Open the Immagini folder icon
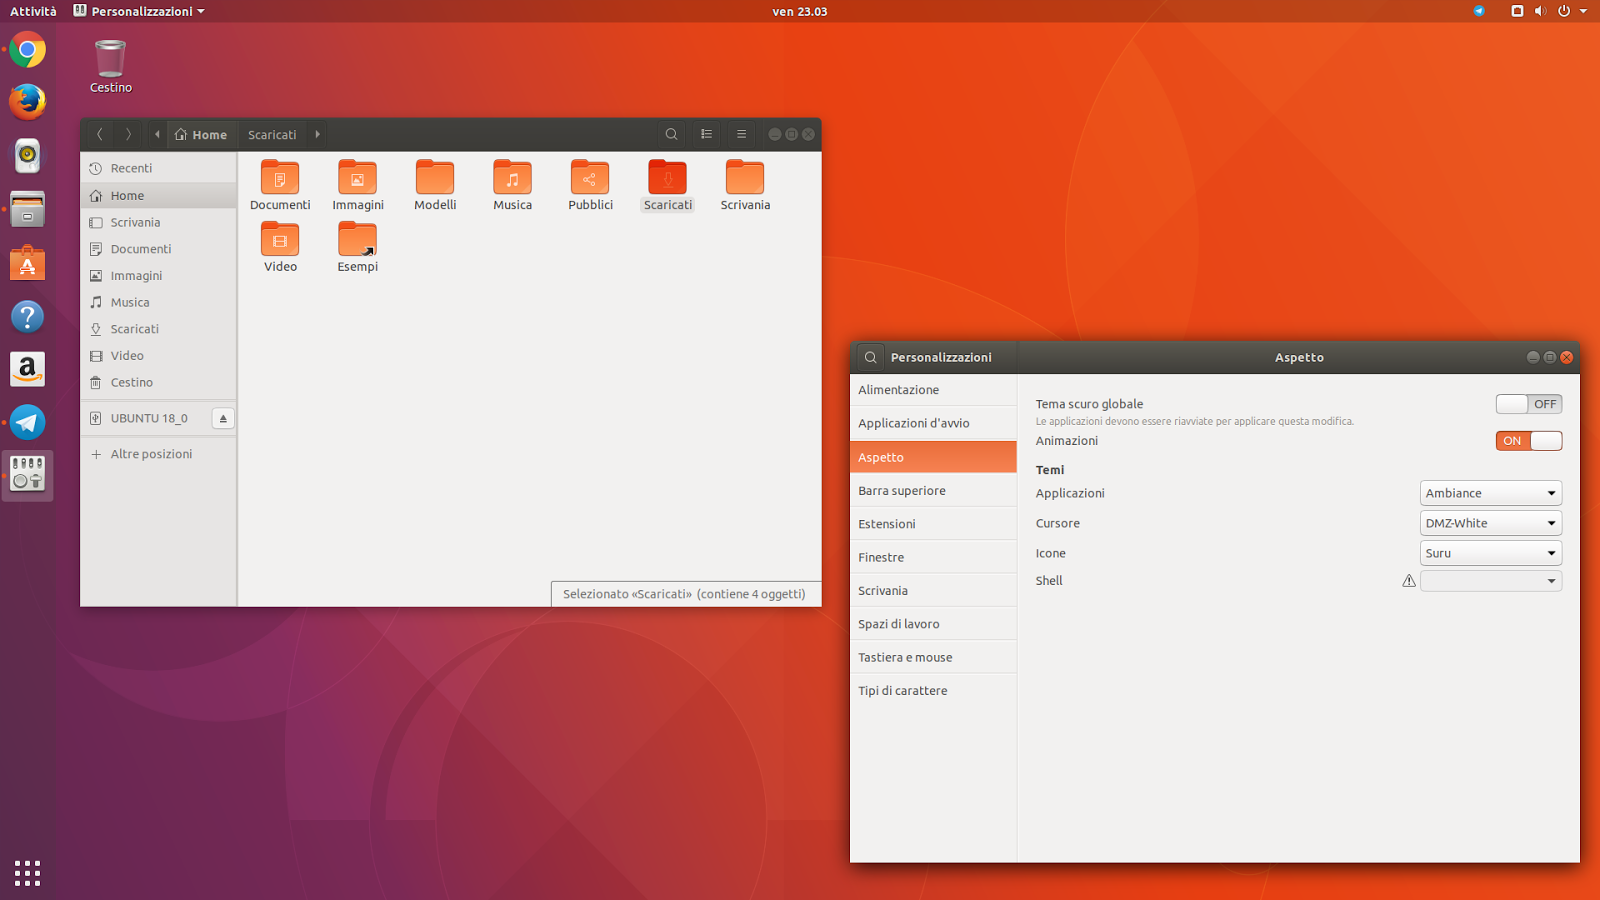This screenshot has width=1600, height=900. pos(357,177)
